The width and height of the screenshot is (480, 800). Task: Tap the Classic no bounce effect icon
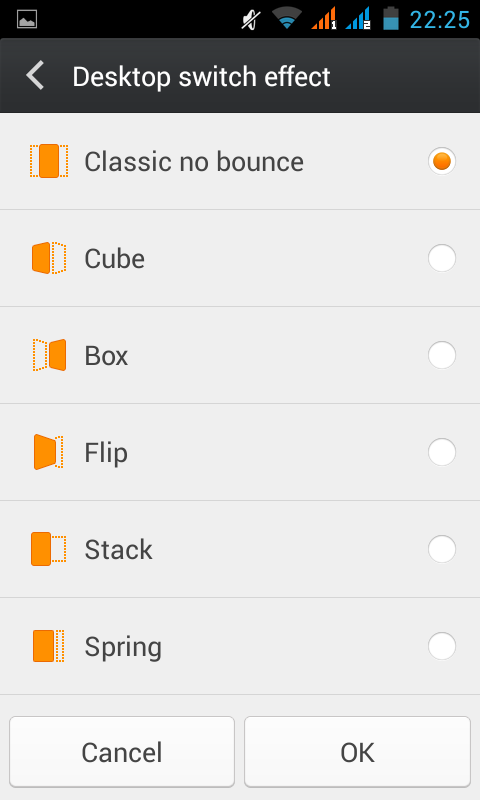48,161
